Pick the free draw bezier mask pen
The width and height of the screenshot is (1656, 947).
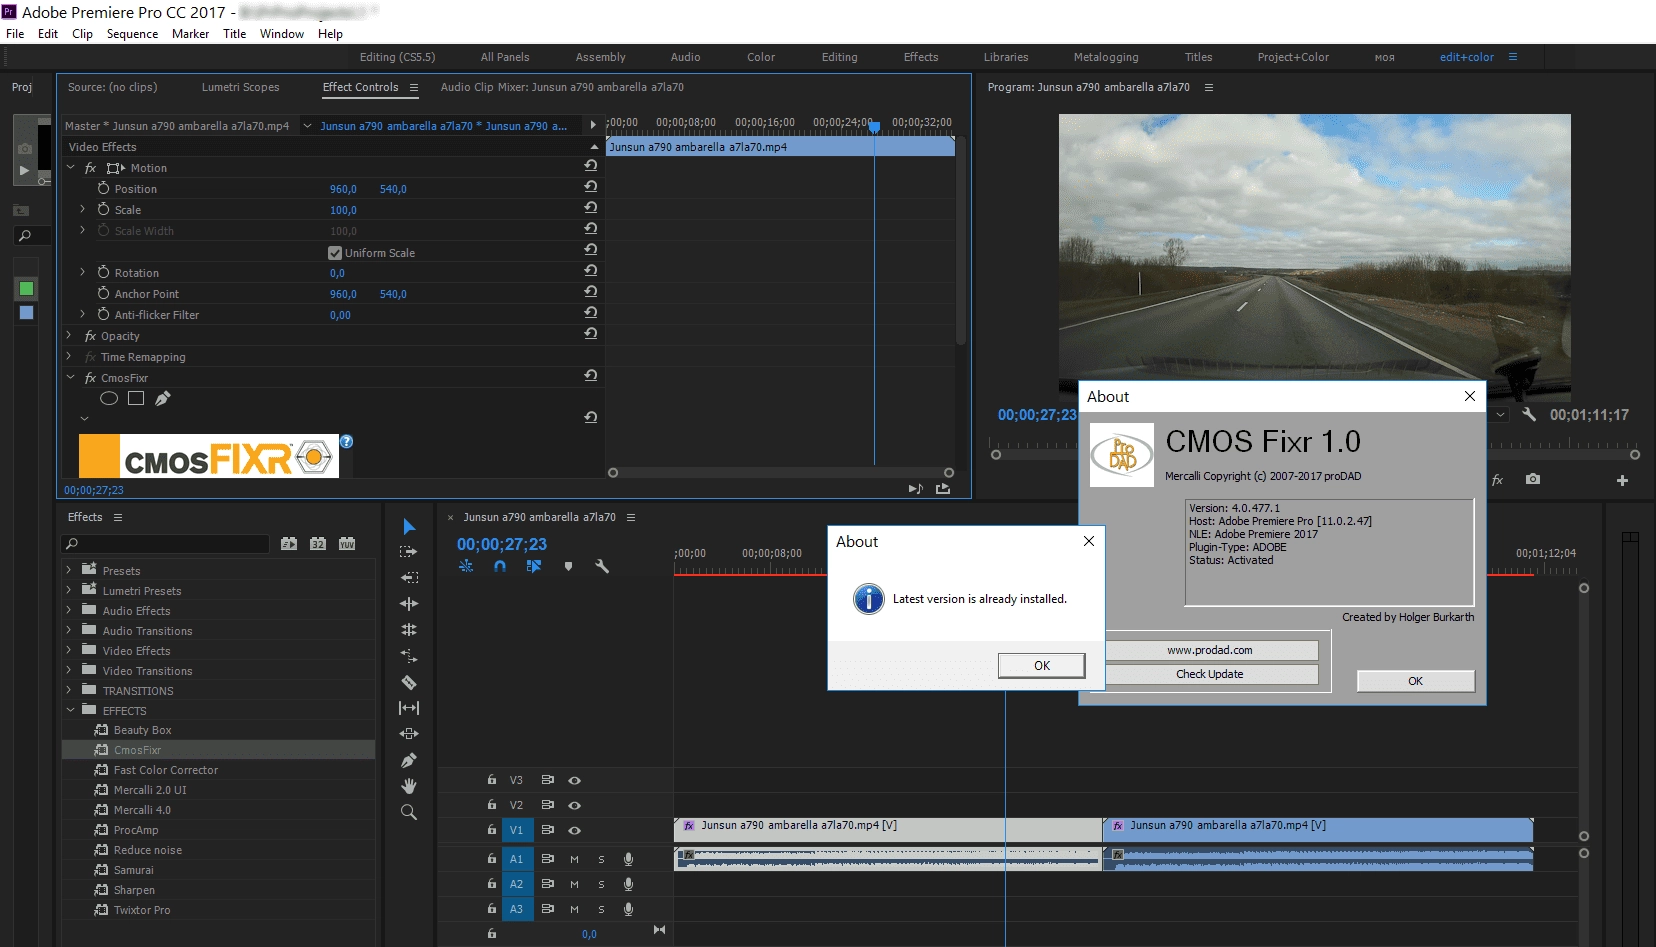click(163, 398)
